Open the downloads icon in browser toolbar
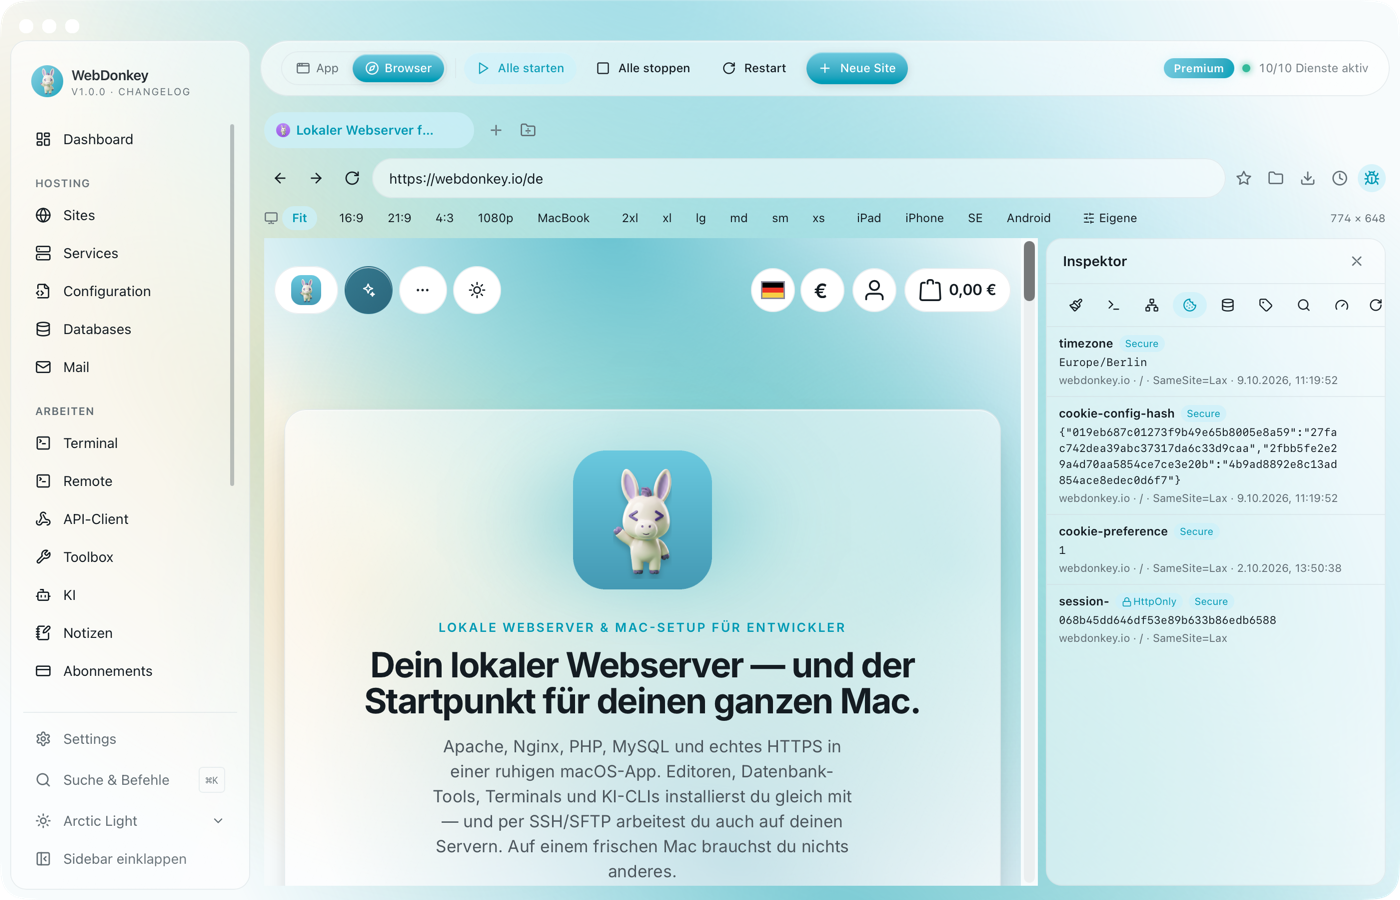Screen dimensions: 1400x900 click(1307, 178)
